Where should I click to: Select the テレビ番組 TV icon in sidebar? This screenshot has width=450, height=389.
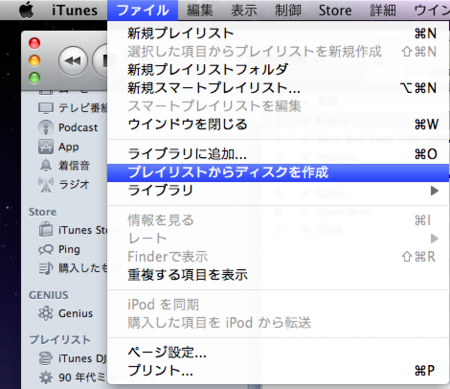pos(46,108)
